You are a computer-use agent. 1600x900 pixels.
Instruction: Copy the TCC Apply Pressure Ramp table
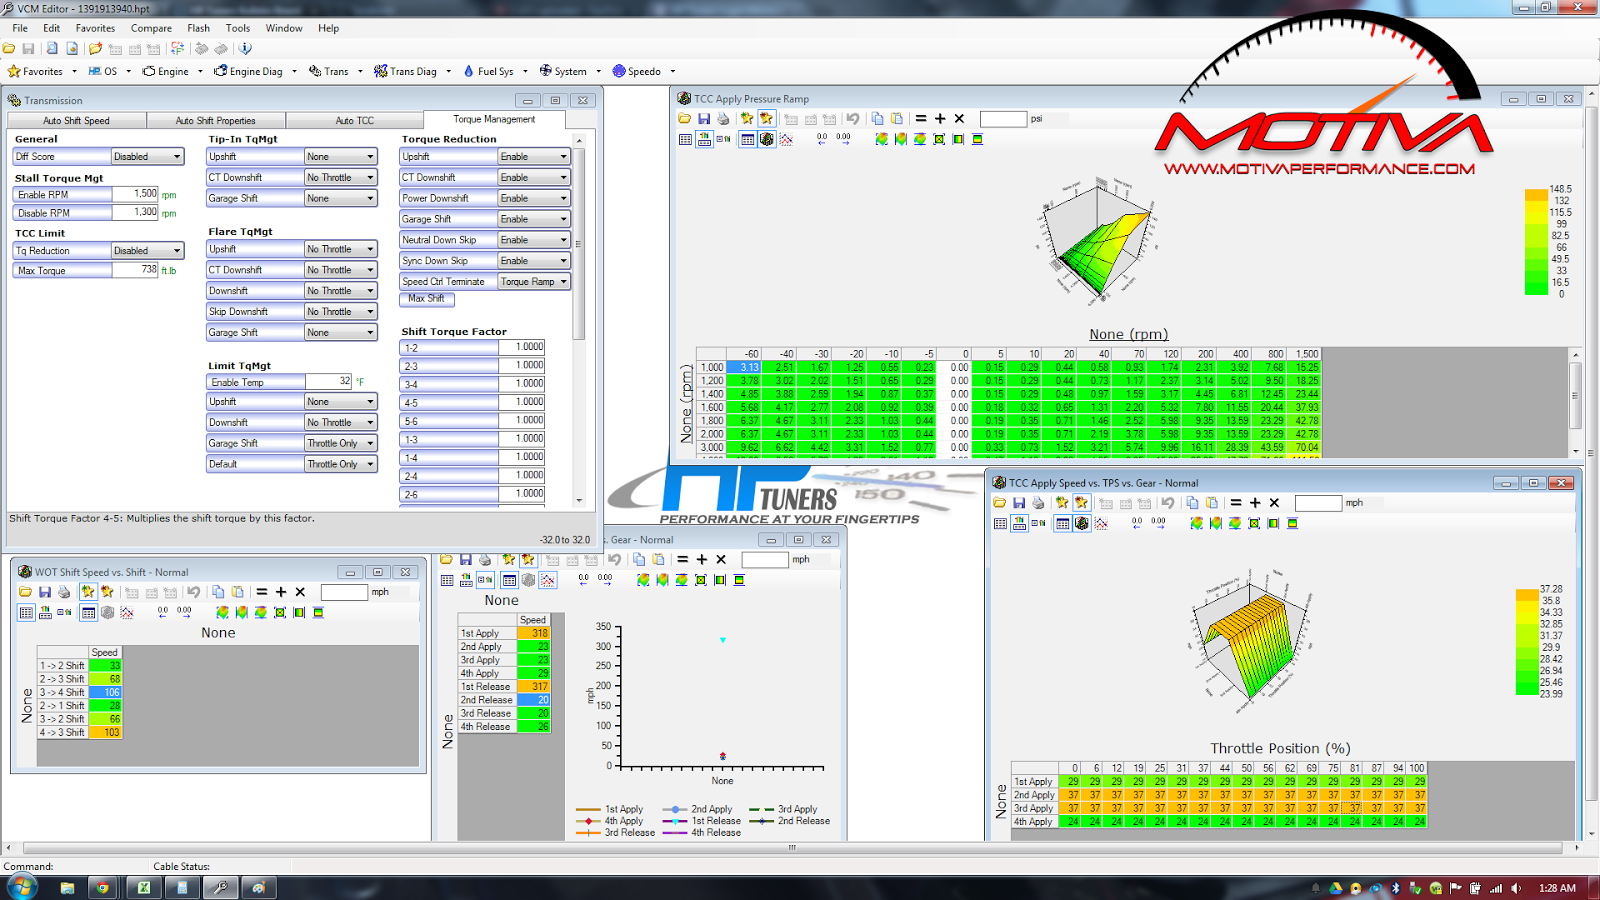pyautogui.click(x=877, y=118)
